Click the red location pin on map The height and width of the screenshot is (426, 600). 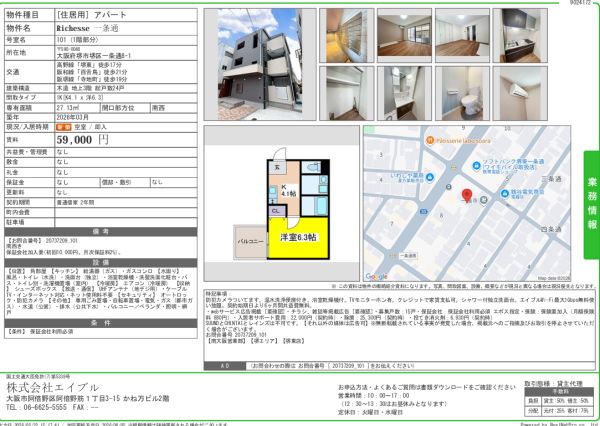point(466,195)
